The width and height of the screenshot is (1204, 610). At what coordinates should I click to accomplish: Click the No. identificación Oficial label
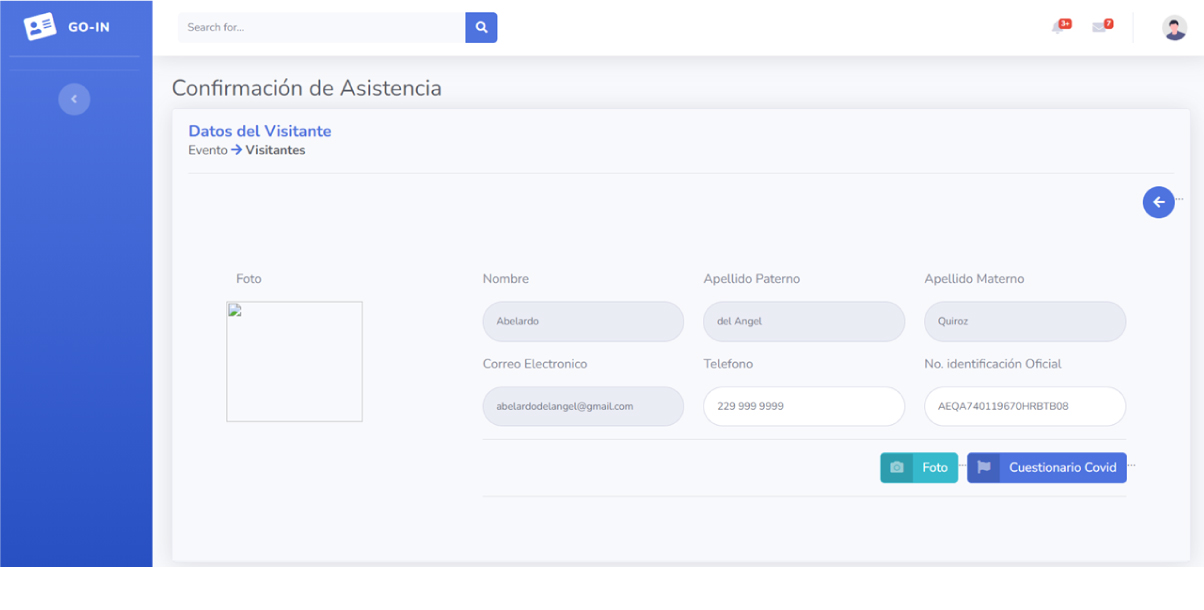[x=993, y=364]
